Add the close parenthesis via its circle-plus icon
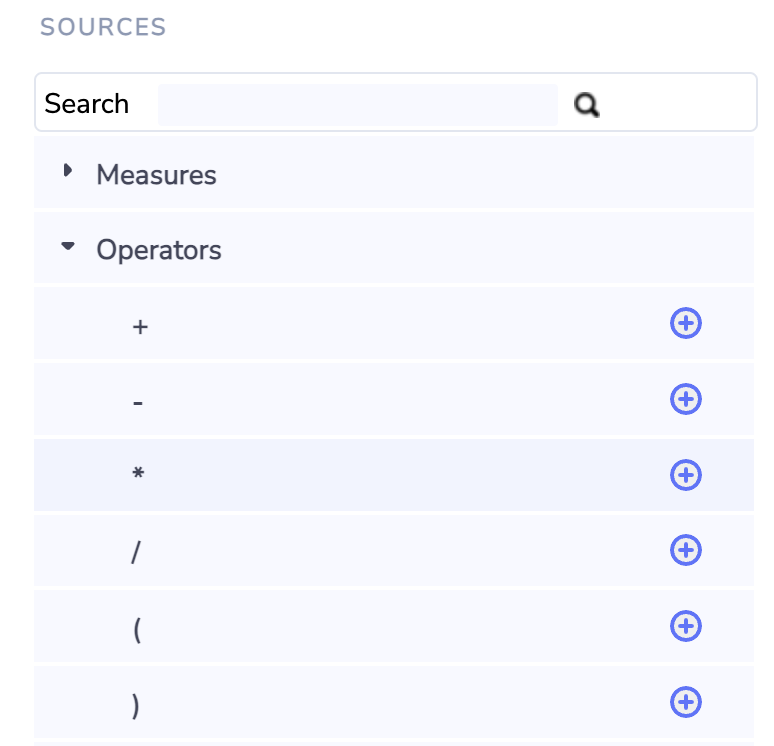 [685, 702]
